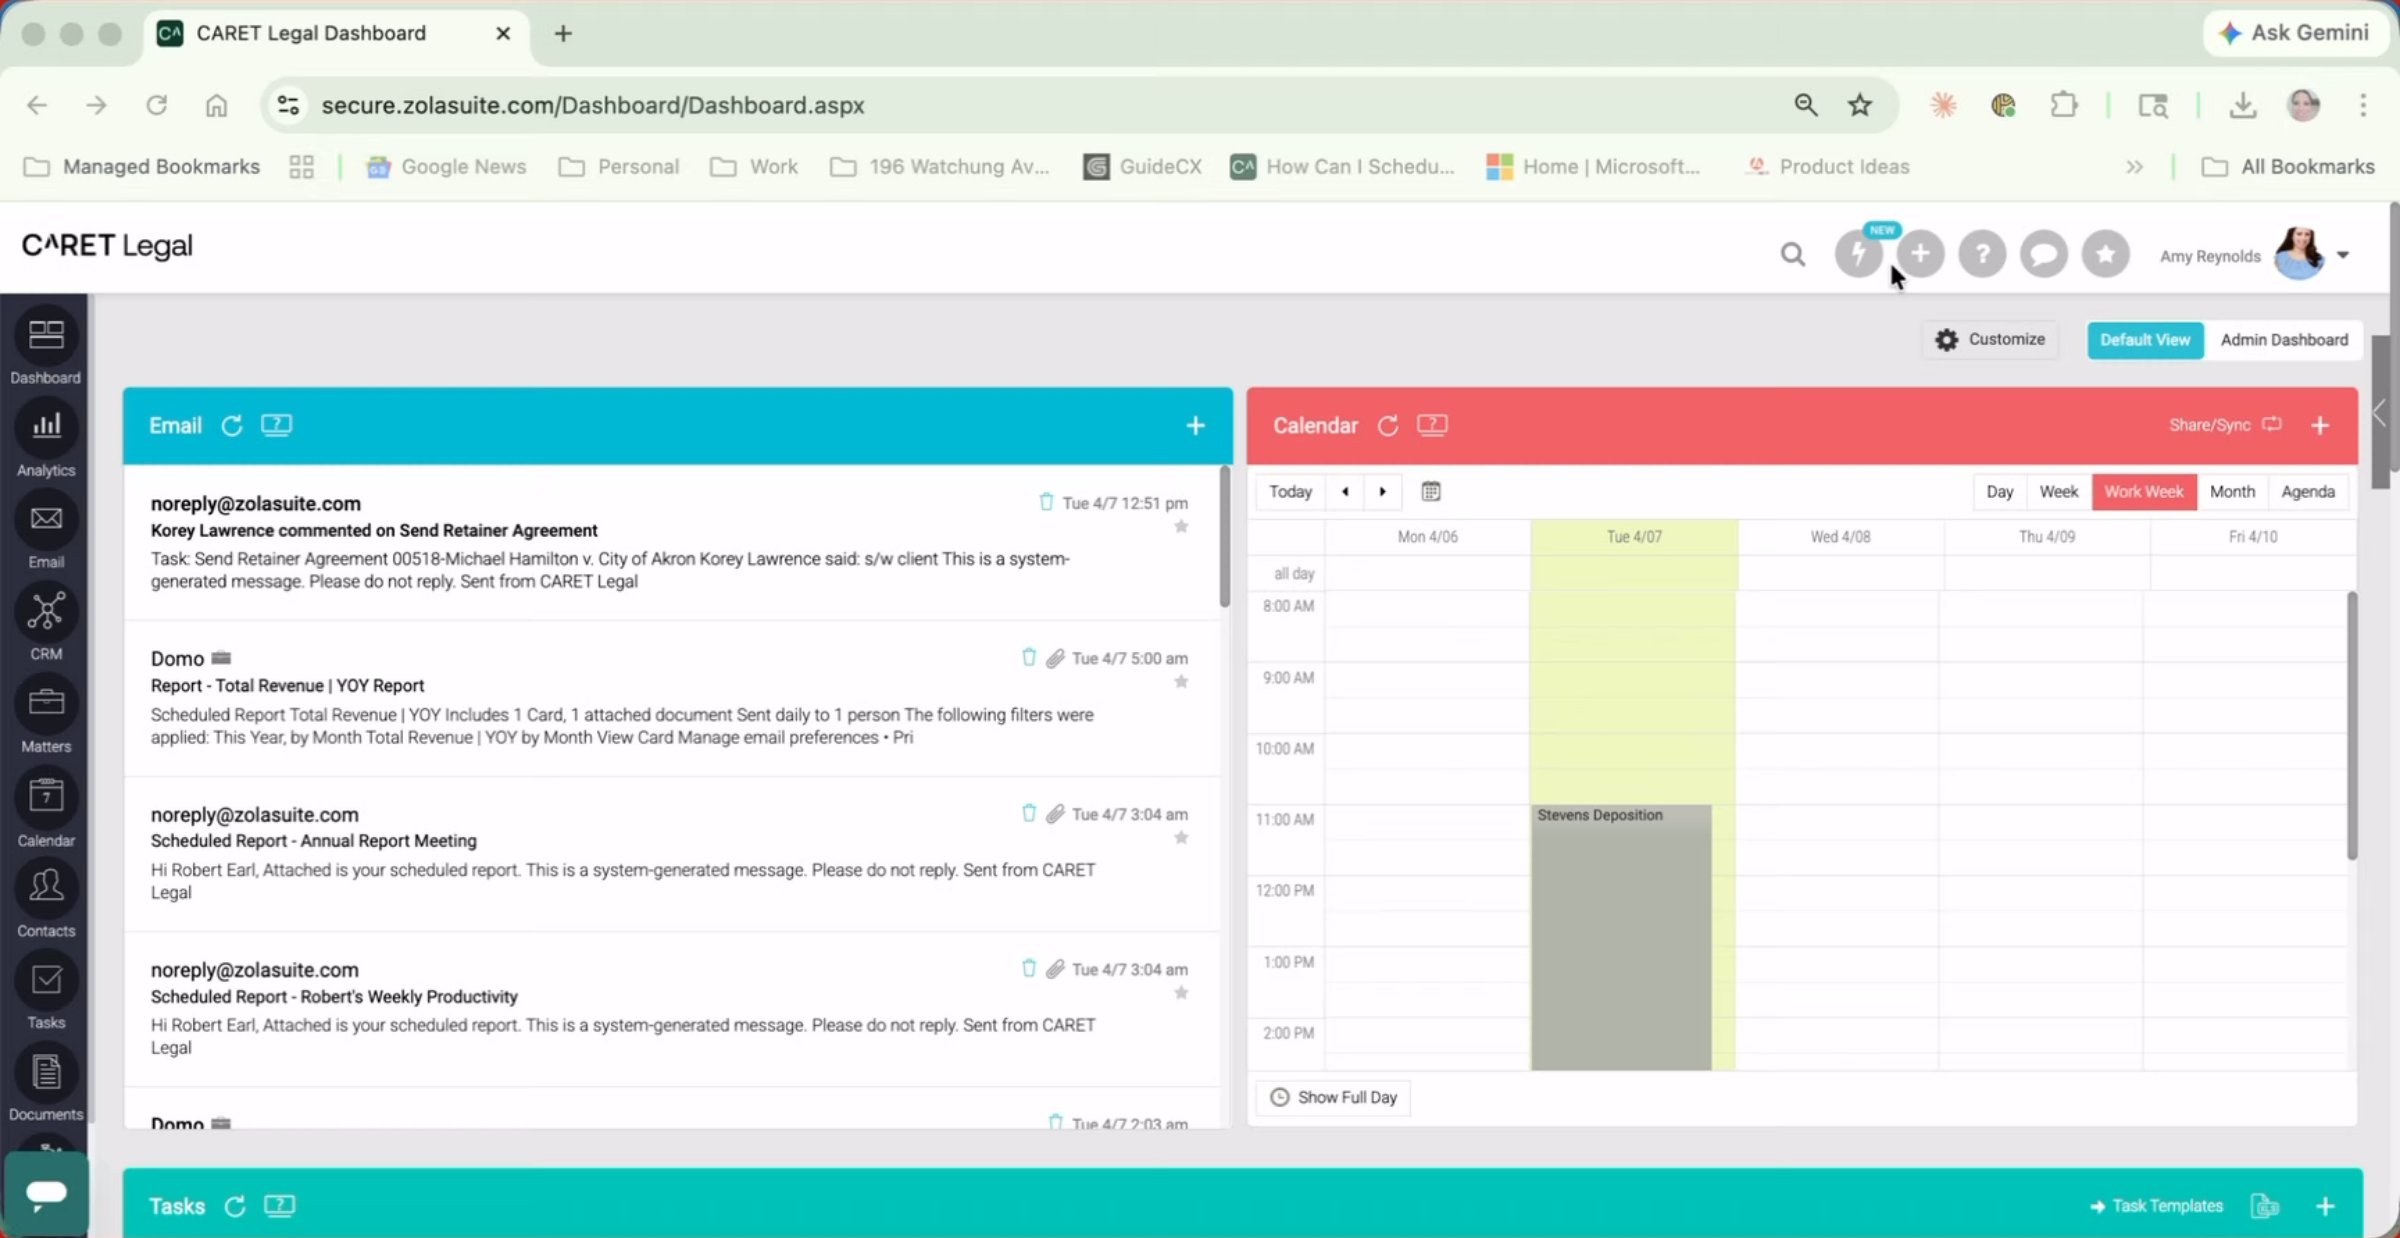Compose new email with Email plus icon
This screenshot has height=1238, width=2400.
click(1195, 426)
